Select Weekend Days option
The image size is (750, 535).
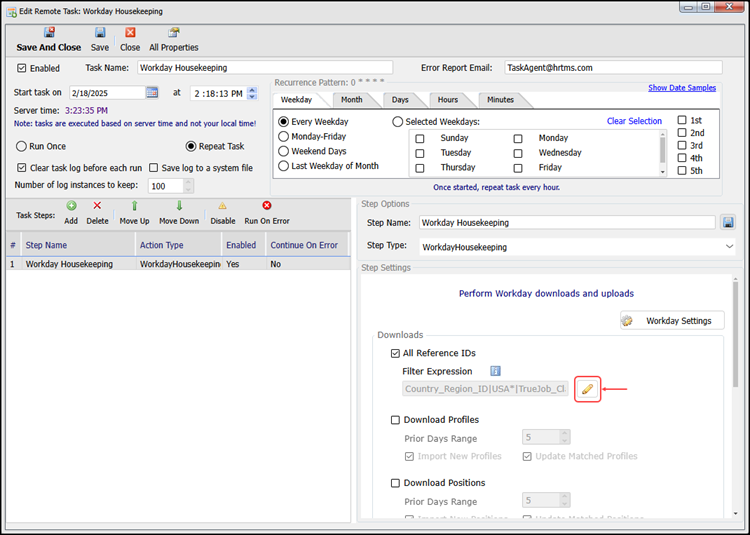pyautogui.click(x=284, y=151)
